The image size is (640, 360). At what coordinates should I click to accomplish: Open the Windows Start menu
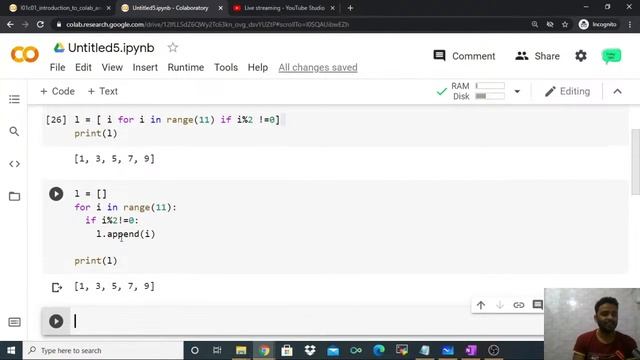(x=11, y=351)
